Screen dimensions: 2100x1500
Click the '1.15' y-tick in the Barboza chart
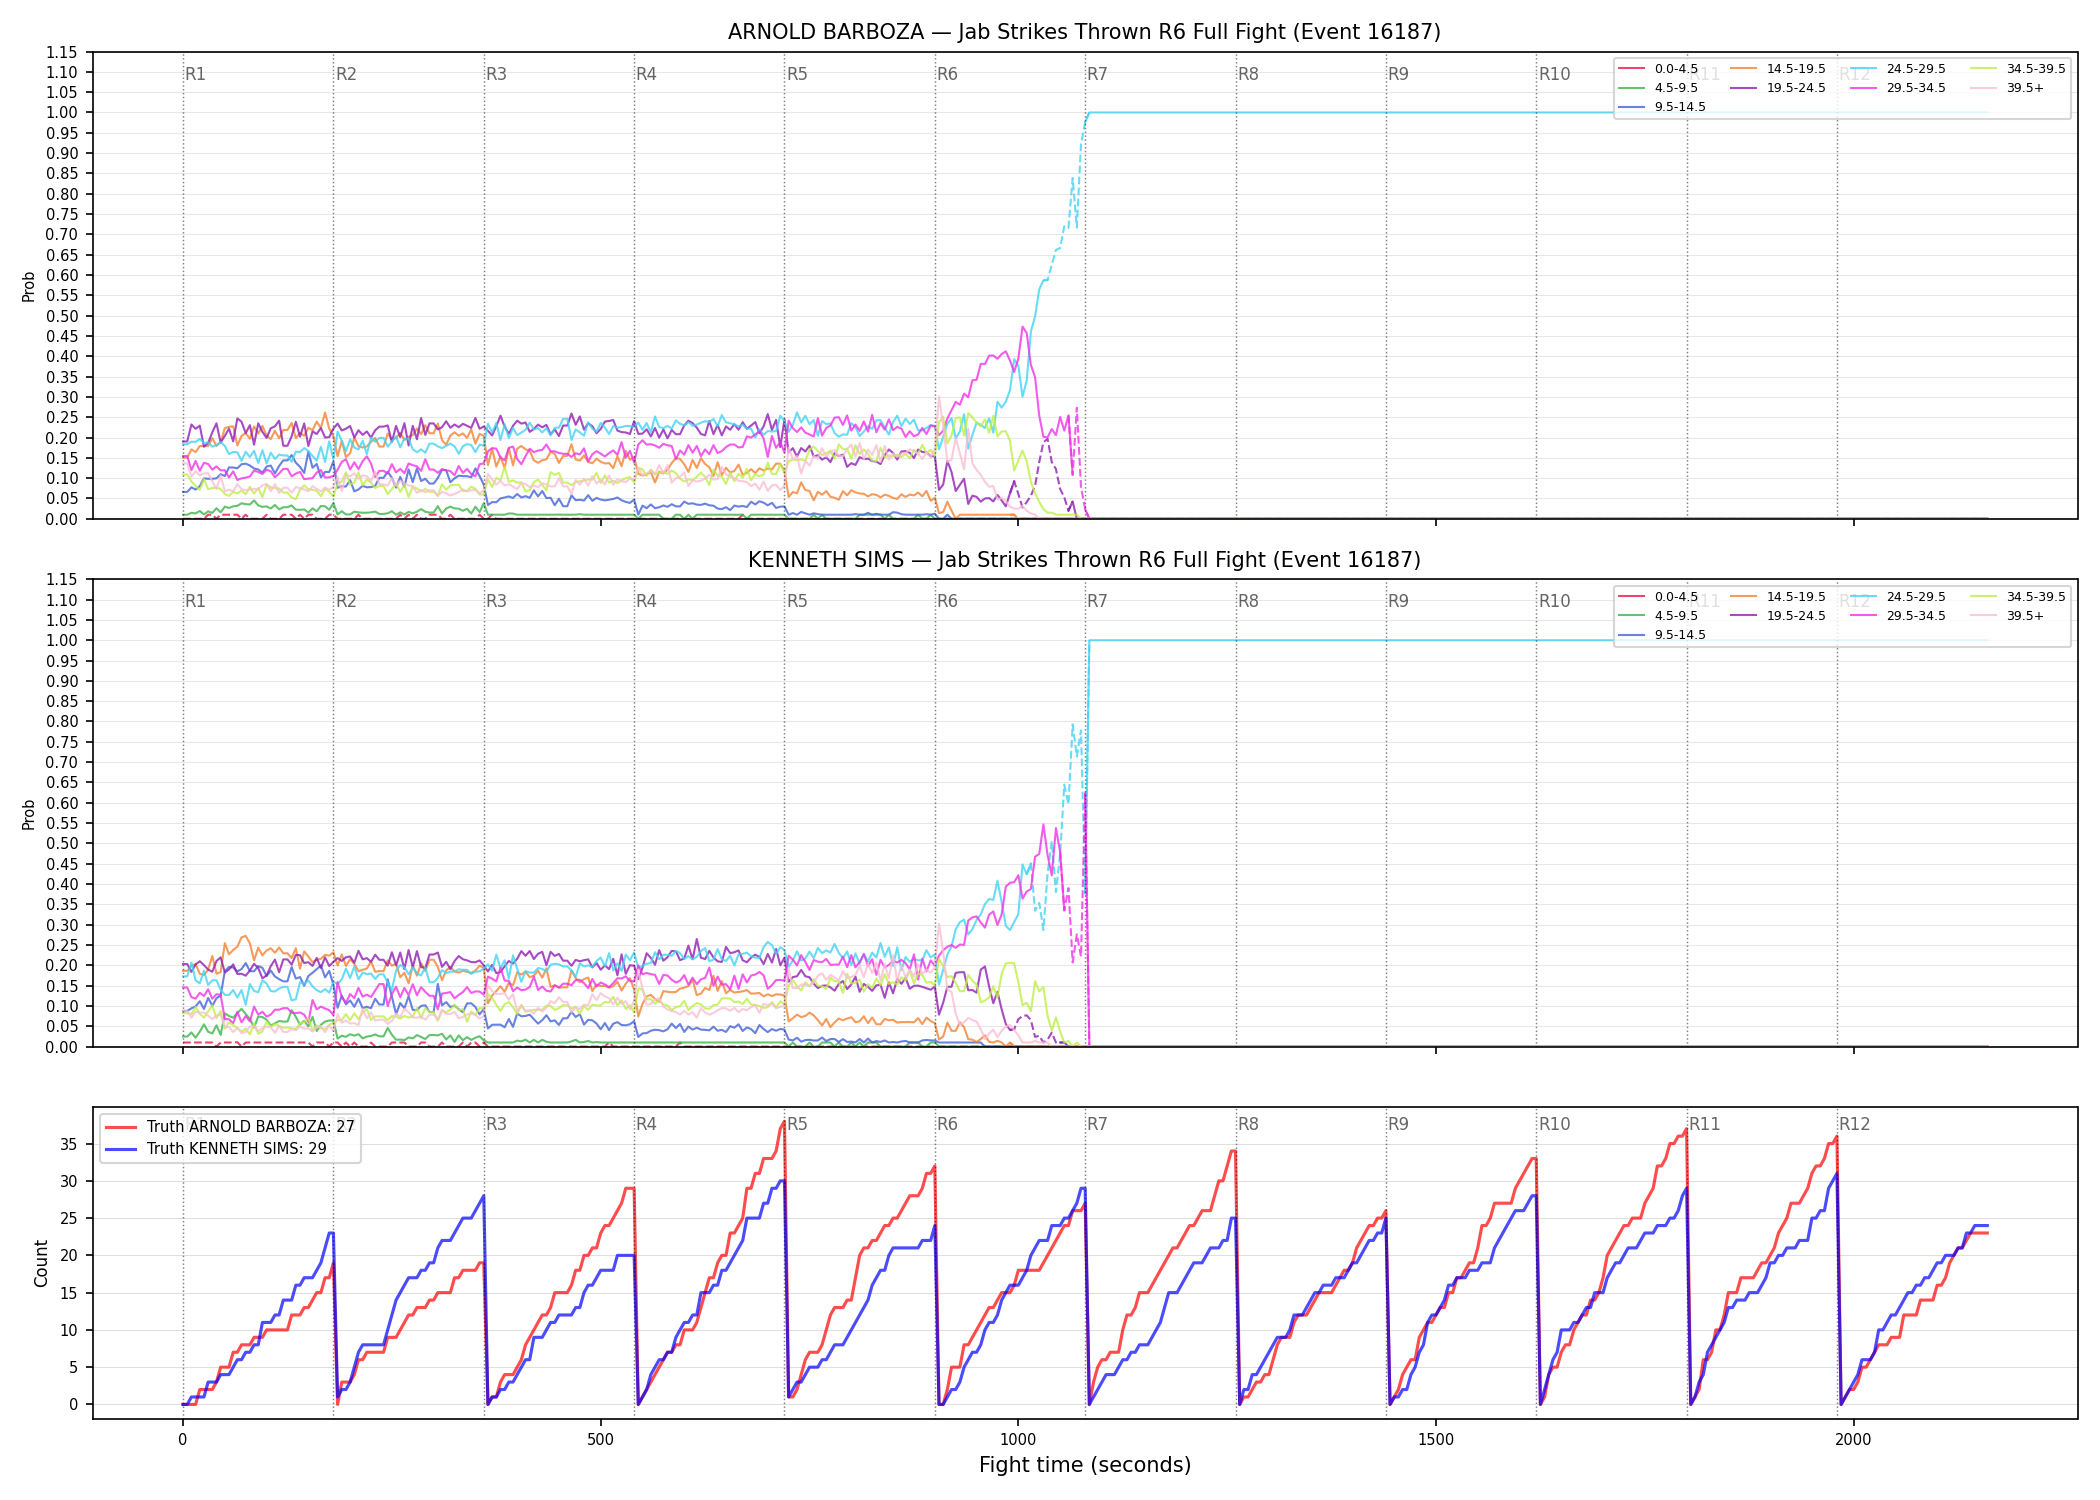(62, 52)
